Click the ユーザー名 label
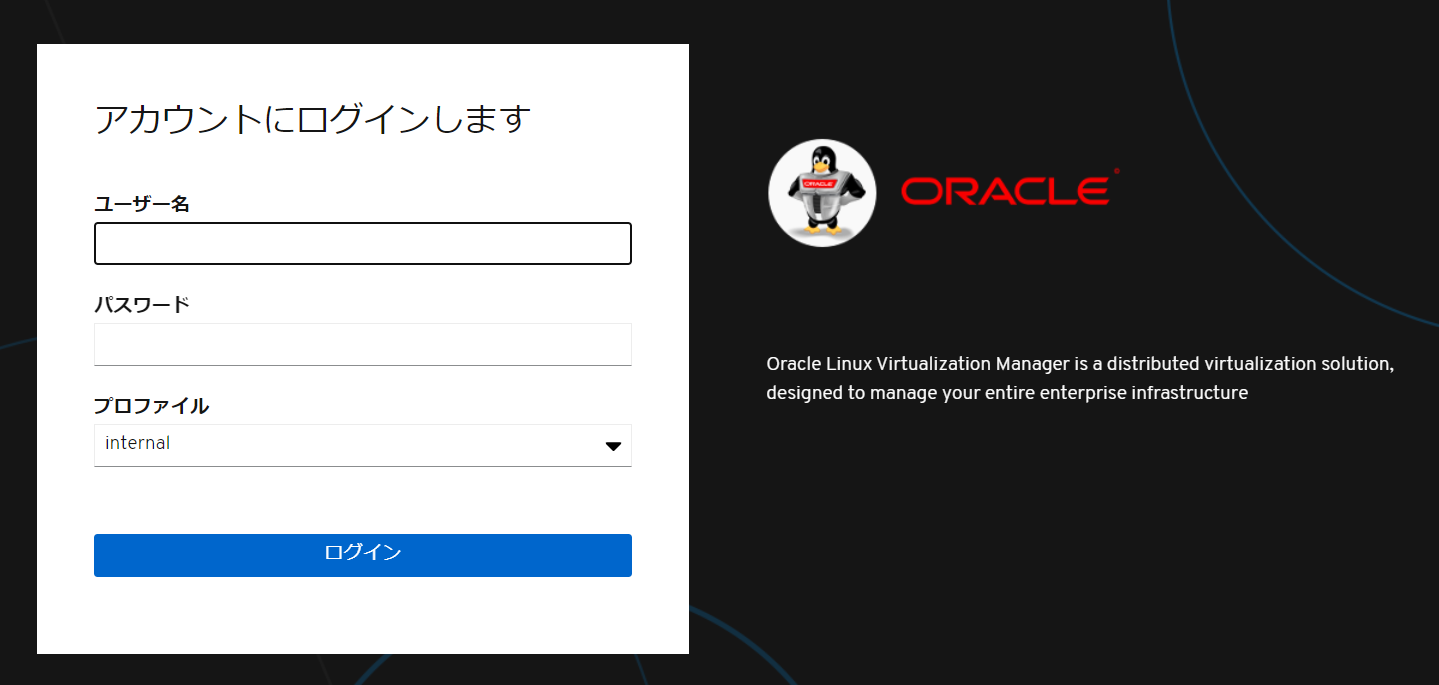The image size is (1439, 685). coord(142,204)
